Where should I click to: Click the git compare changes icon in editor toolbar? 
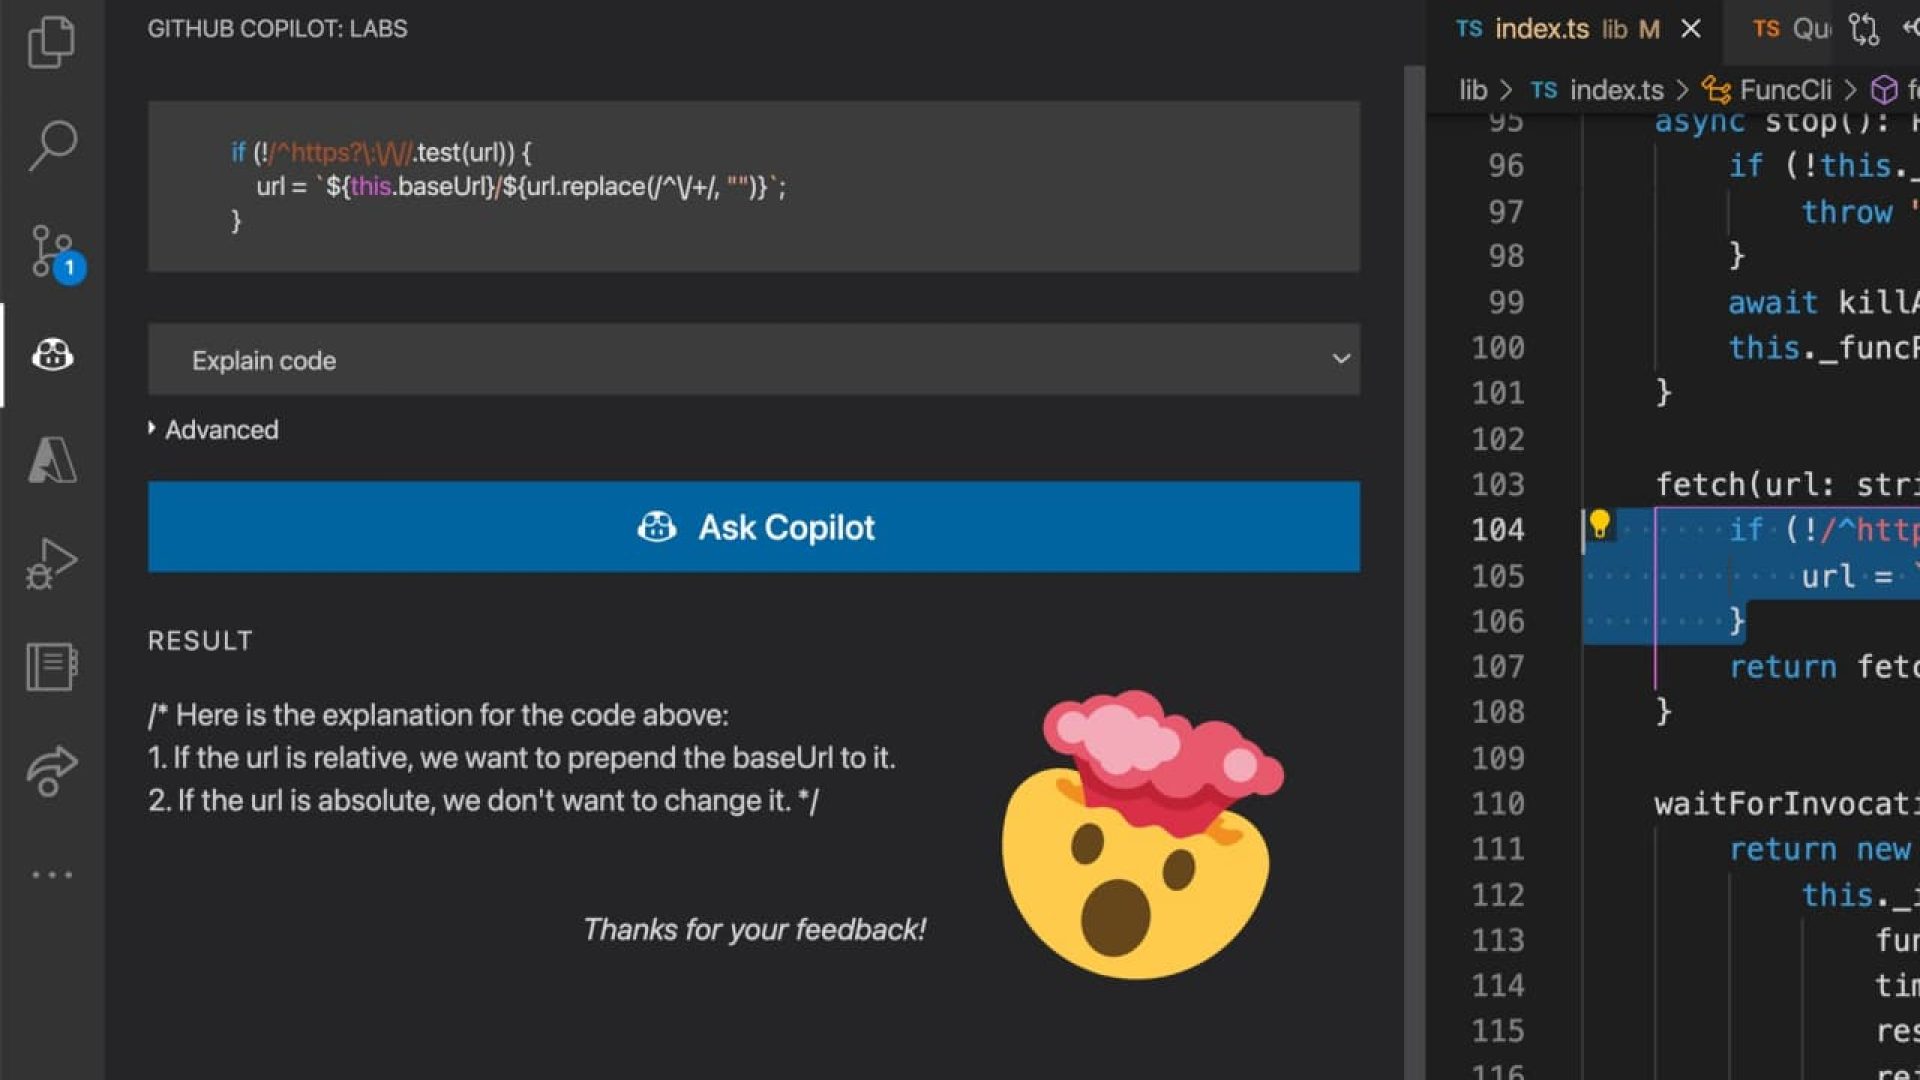point(1863,29)
